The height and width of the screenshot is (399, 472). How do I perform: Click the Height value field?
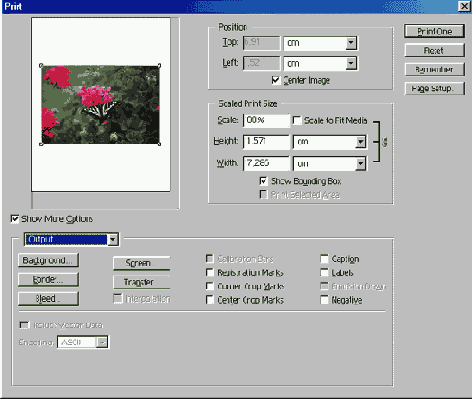pos(266,142)
